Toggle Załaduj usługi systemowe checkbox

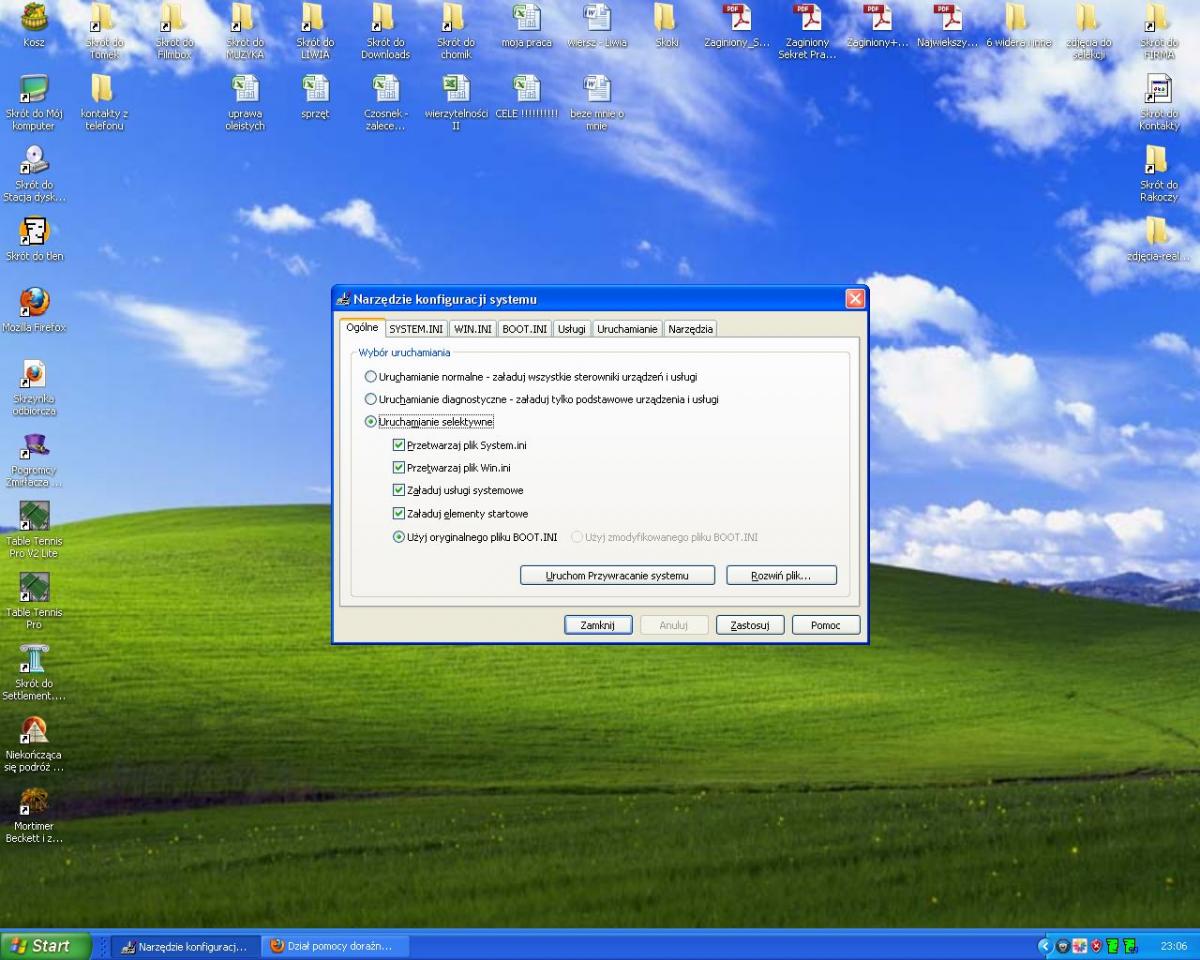click(x=399, y=490)
